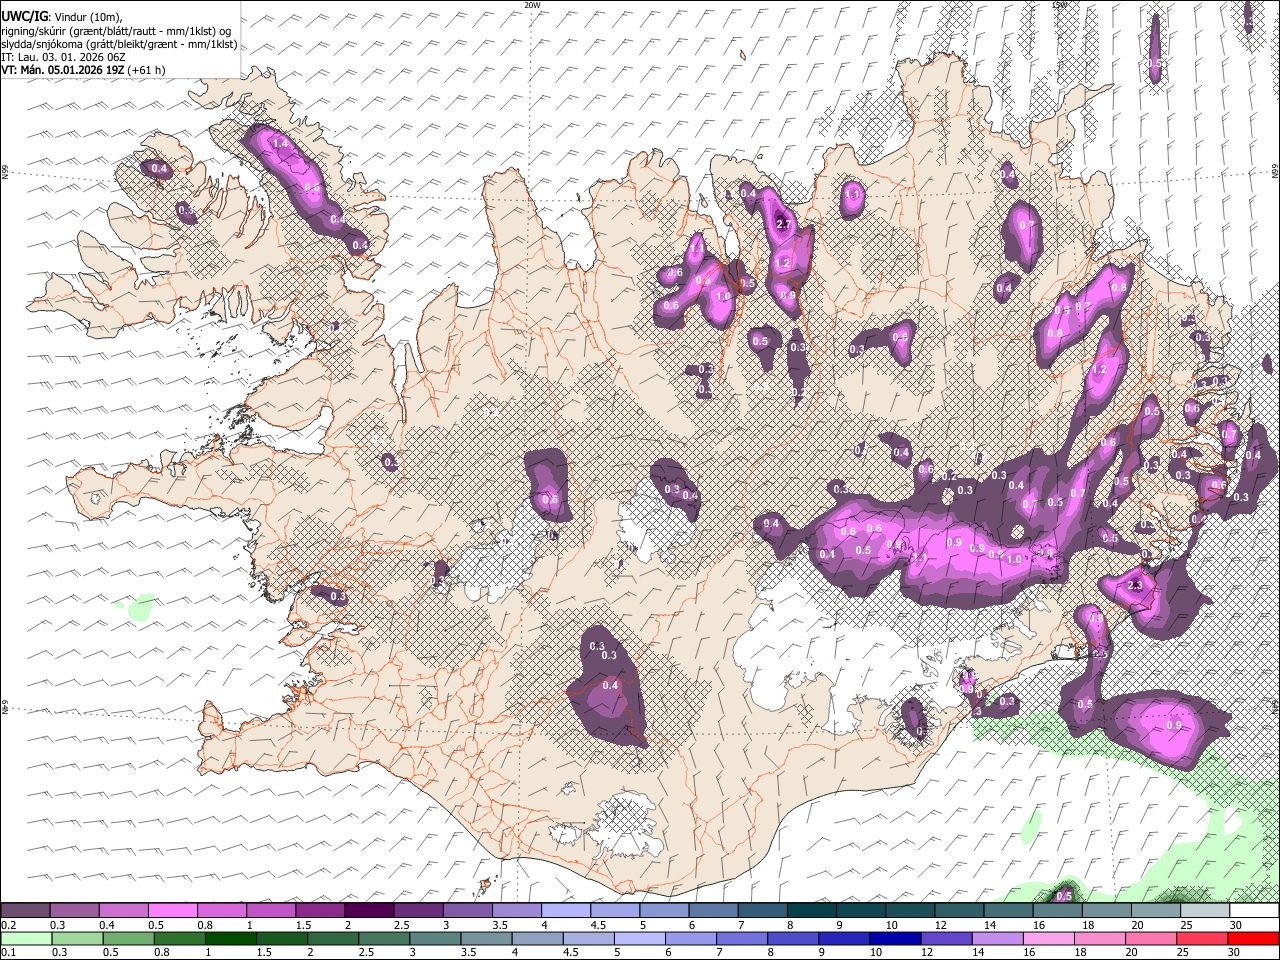Viewport: 1280px width, 960px height.
Task: Select the dark purple-grey 0.2 snow swatch
Action: click(25, 911)
